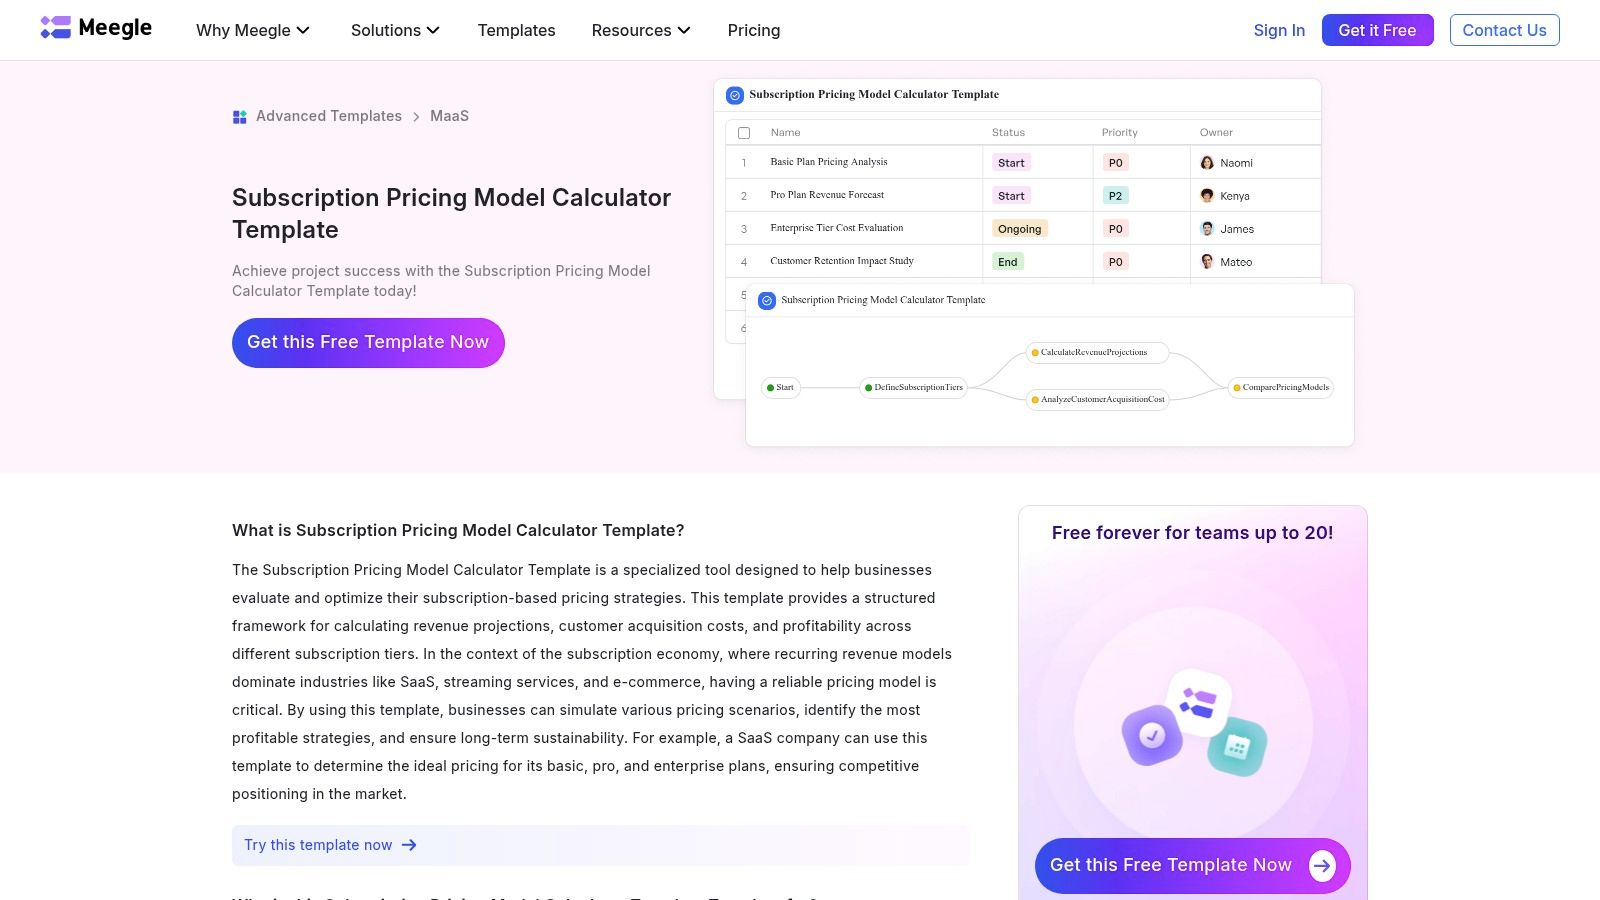Click Naomi's avatar in Owner column
This screenshot has width=1600, height=900.
tap(1207, 163)
